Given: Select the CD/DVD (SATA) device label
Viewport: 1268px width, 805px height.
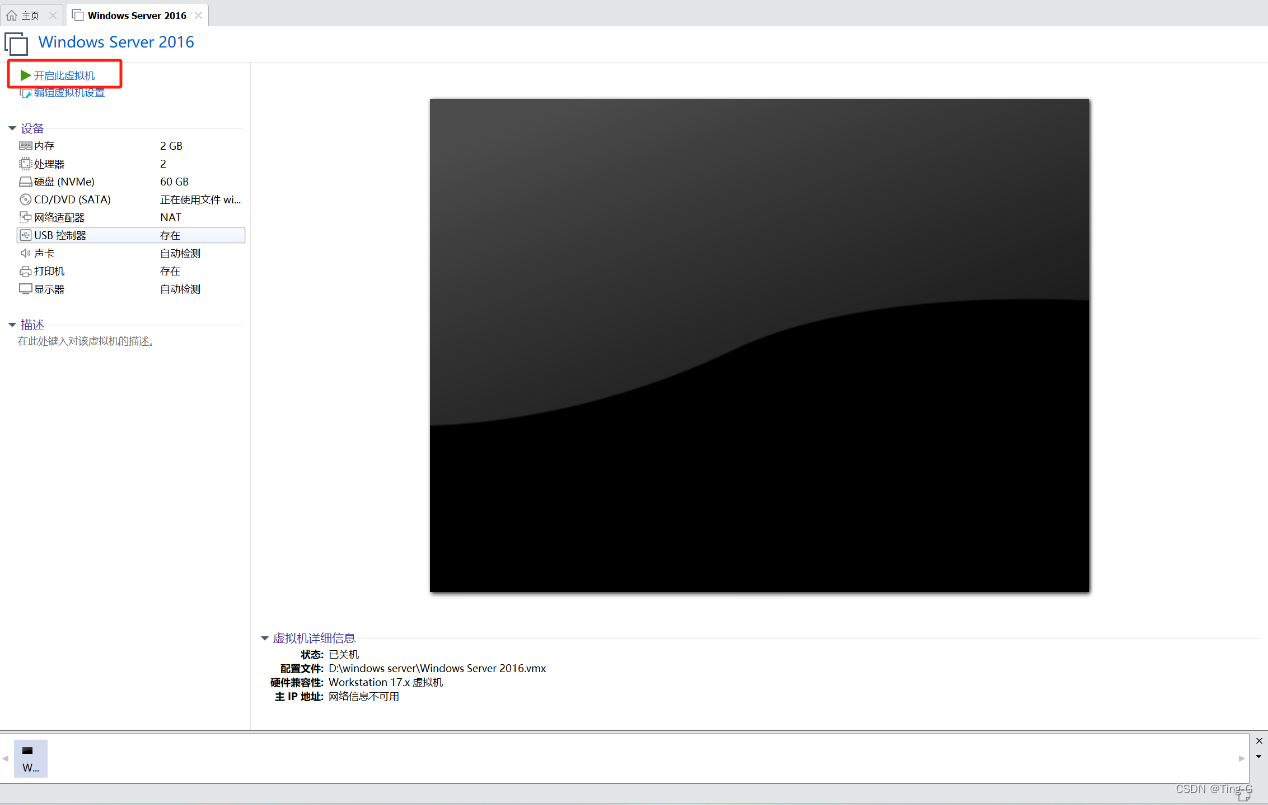Looking at the screenshot, I should (72, 200).
